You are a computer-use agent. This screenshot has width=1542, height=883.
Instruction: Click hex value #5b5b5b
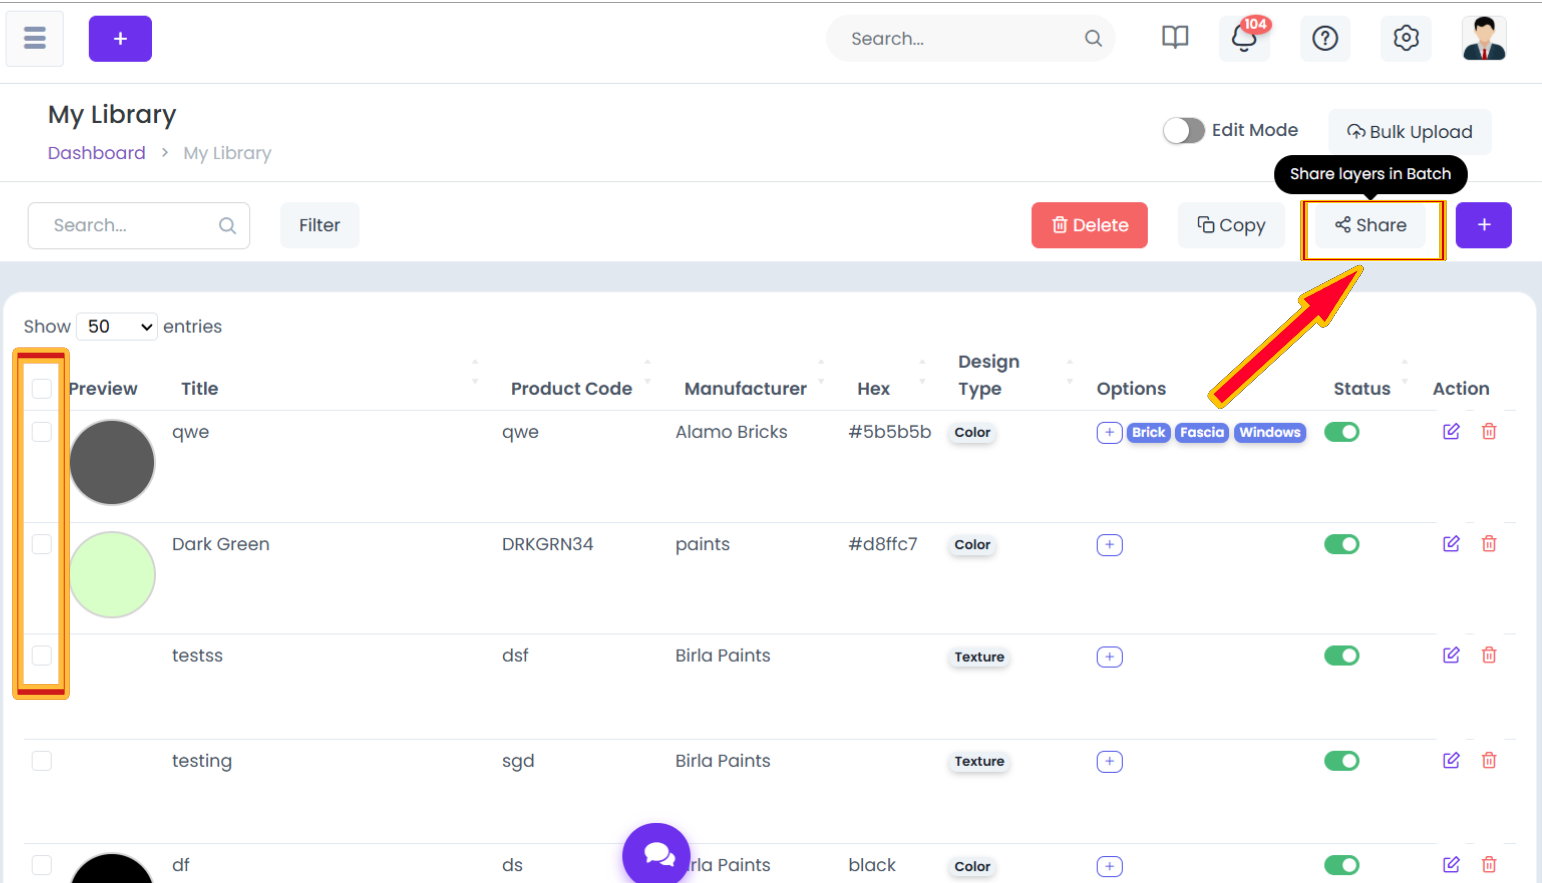click(889, 432)
